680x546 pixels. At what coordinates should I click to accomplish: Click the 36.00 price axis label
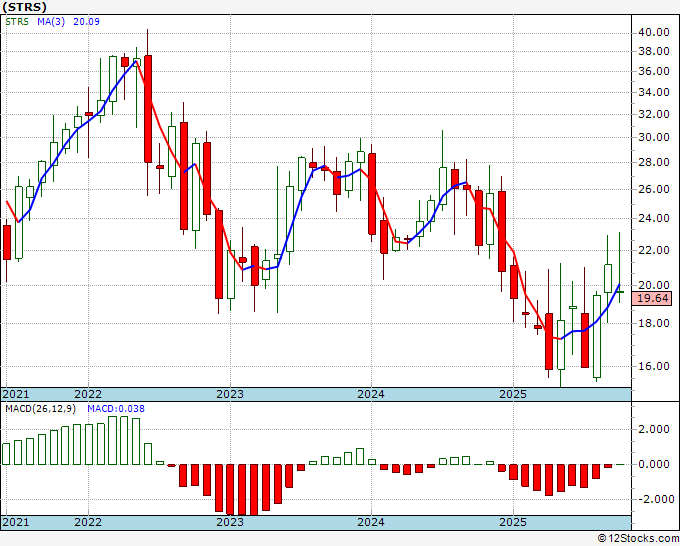653,71
